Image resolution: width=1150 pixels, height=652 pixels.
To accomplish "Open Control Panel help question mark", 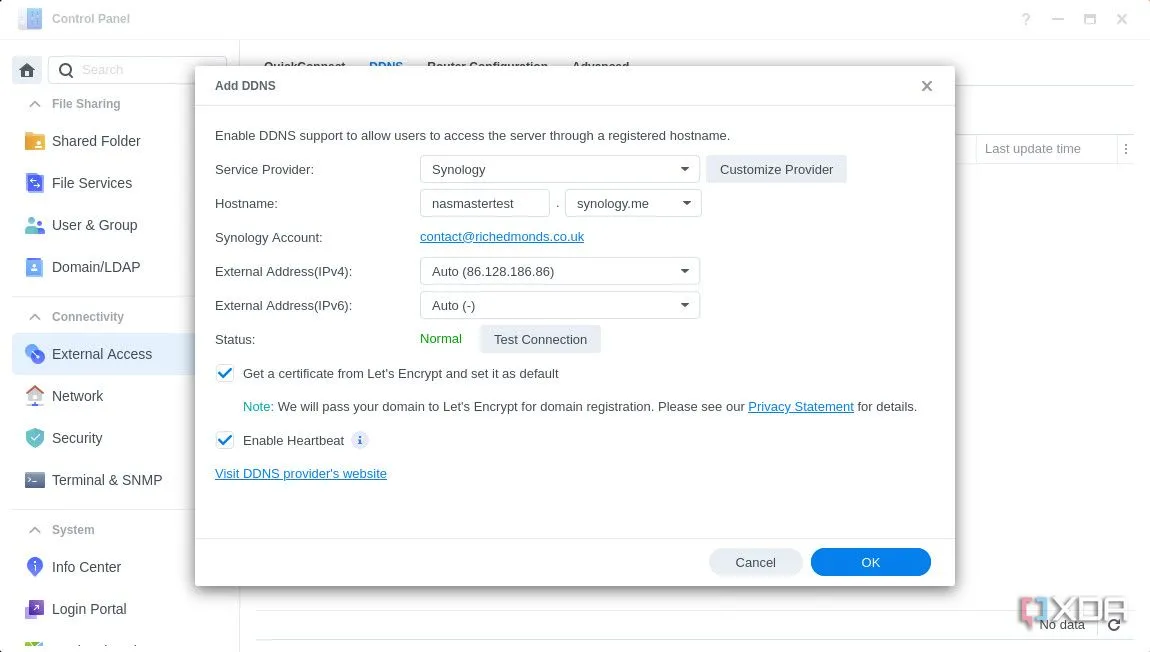I will pos(1026,19).
